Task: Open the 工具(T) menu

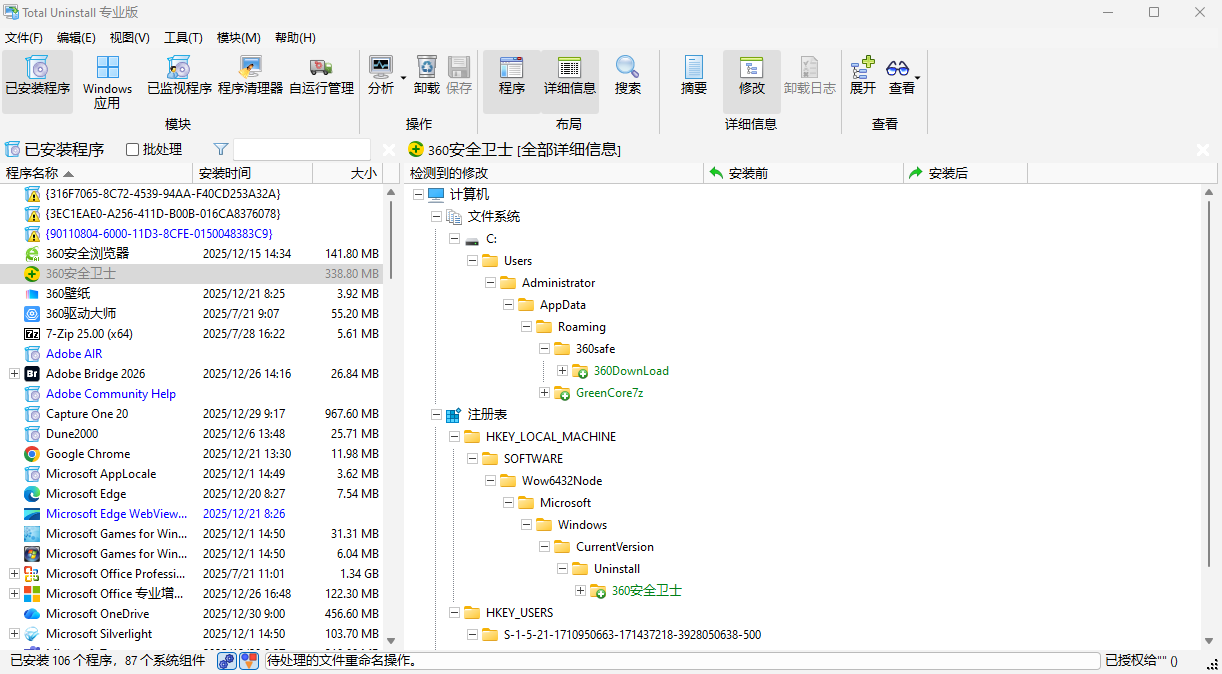Action: (x=183, y=38)
